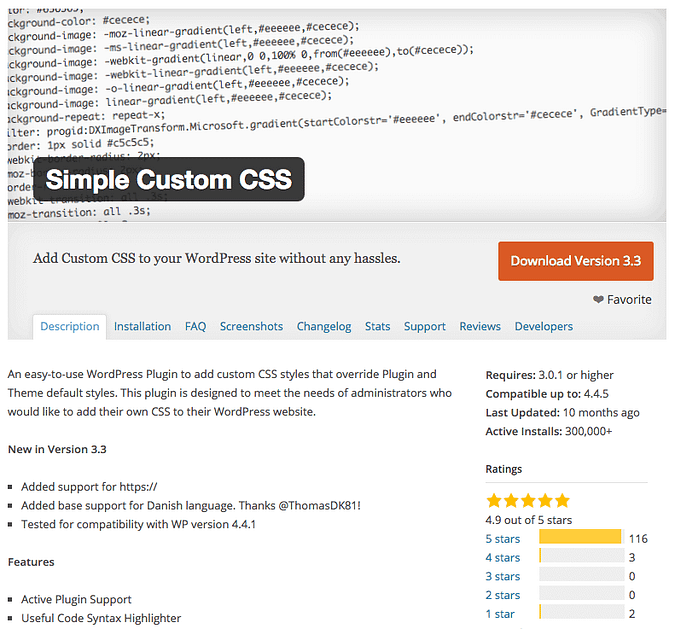Click the 2 stars rating bar
The image size is (675, 629).
pos(581,593)
